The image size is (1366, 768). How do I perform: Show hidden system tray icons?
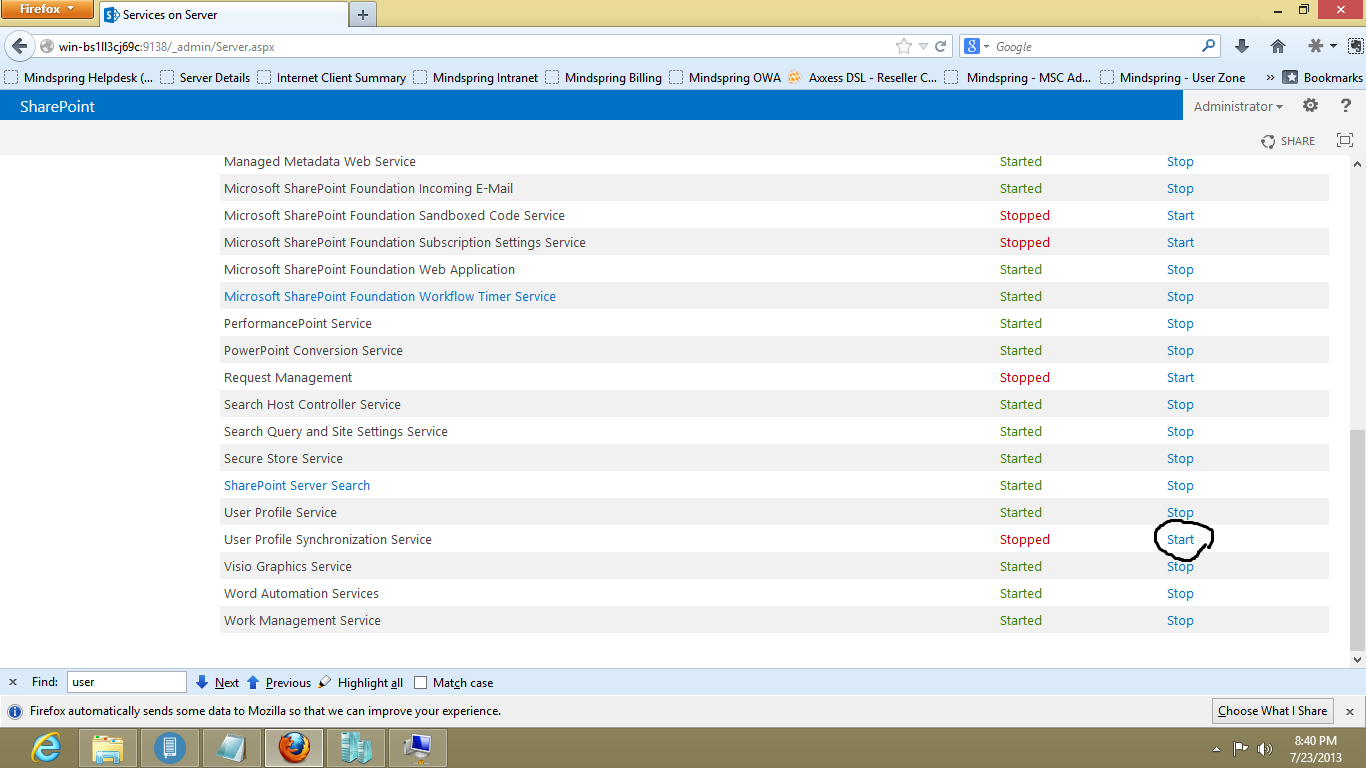(x=1216, y=748)
